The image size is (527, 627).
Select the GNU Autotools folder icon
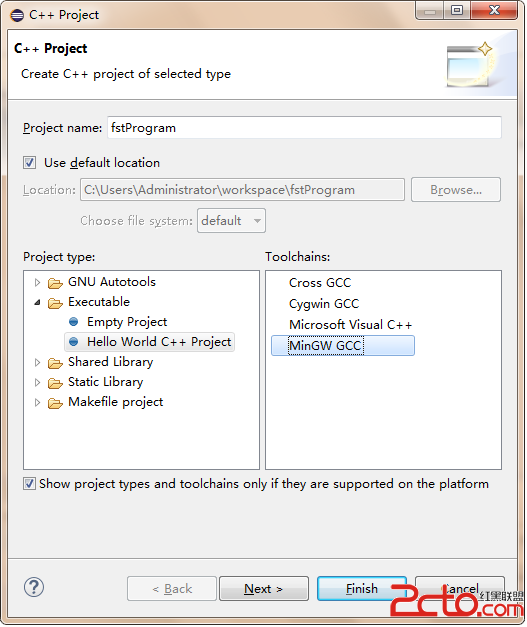coord(55,283)
